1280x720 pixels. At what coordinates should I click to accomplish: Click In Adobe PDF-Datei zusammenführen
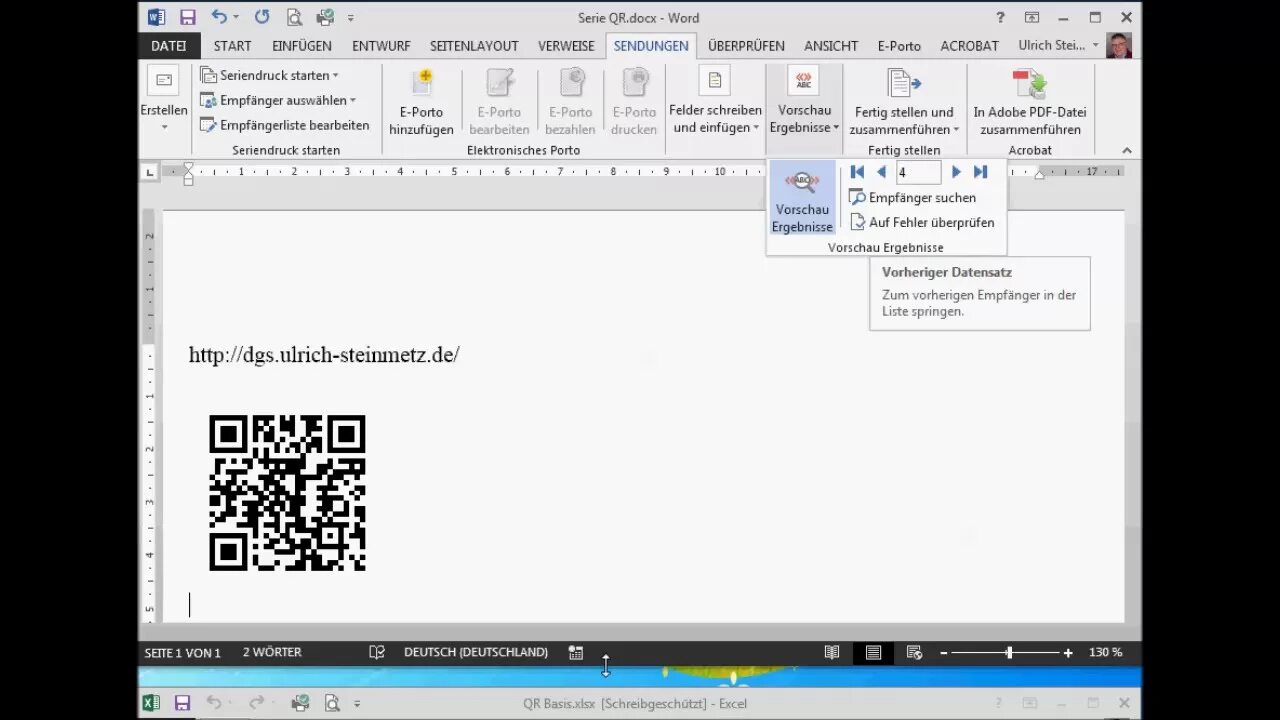pos(1029,100)
